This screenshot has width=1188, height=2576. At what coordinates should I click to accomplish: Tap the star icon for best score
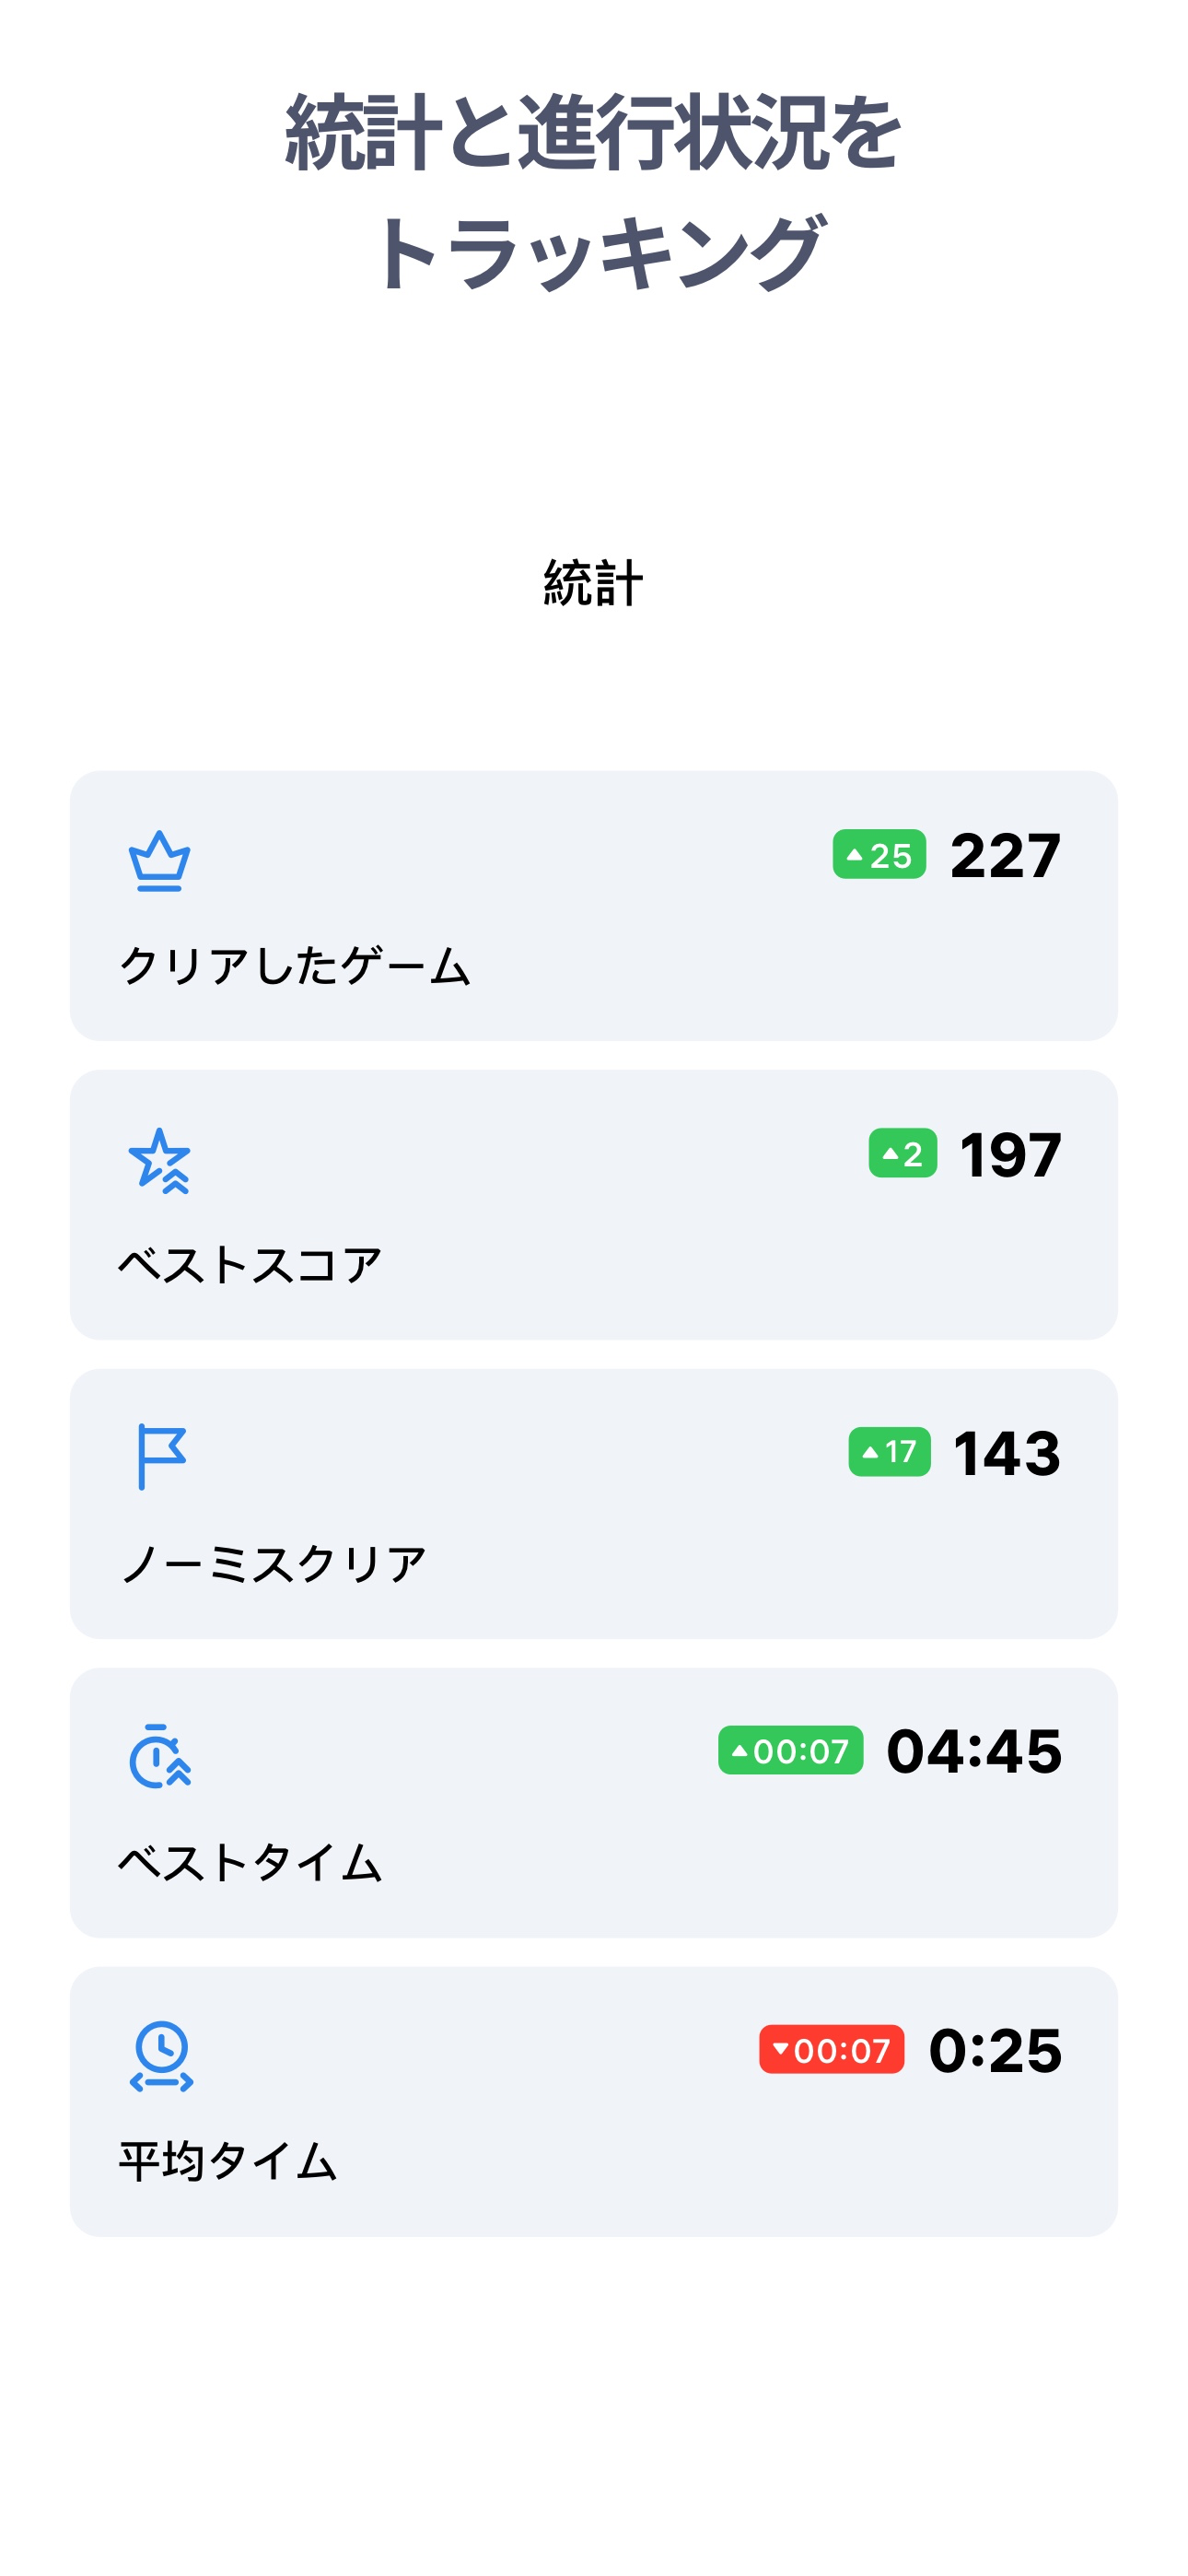pyautogui.click(x=159, y=1160)
